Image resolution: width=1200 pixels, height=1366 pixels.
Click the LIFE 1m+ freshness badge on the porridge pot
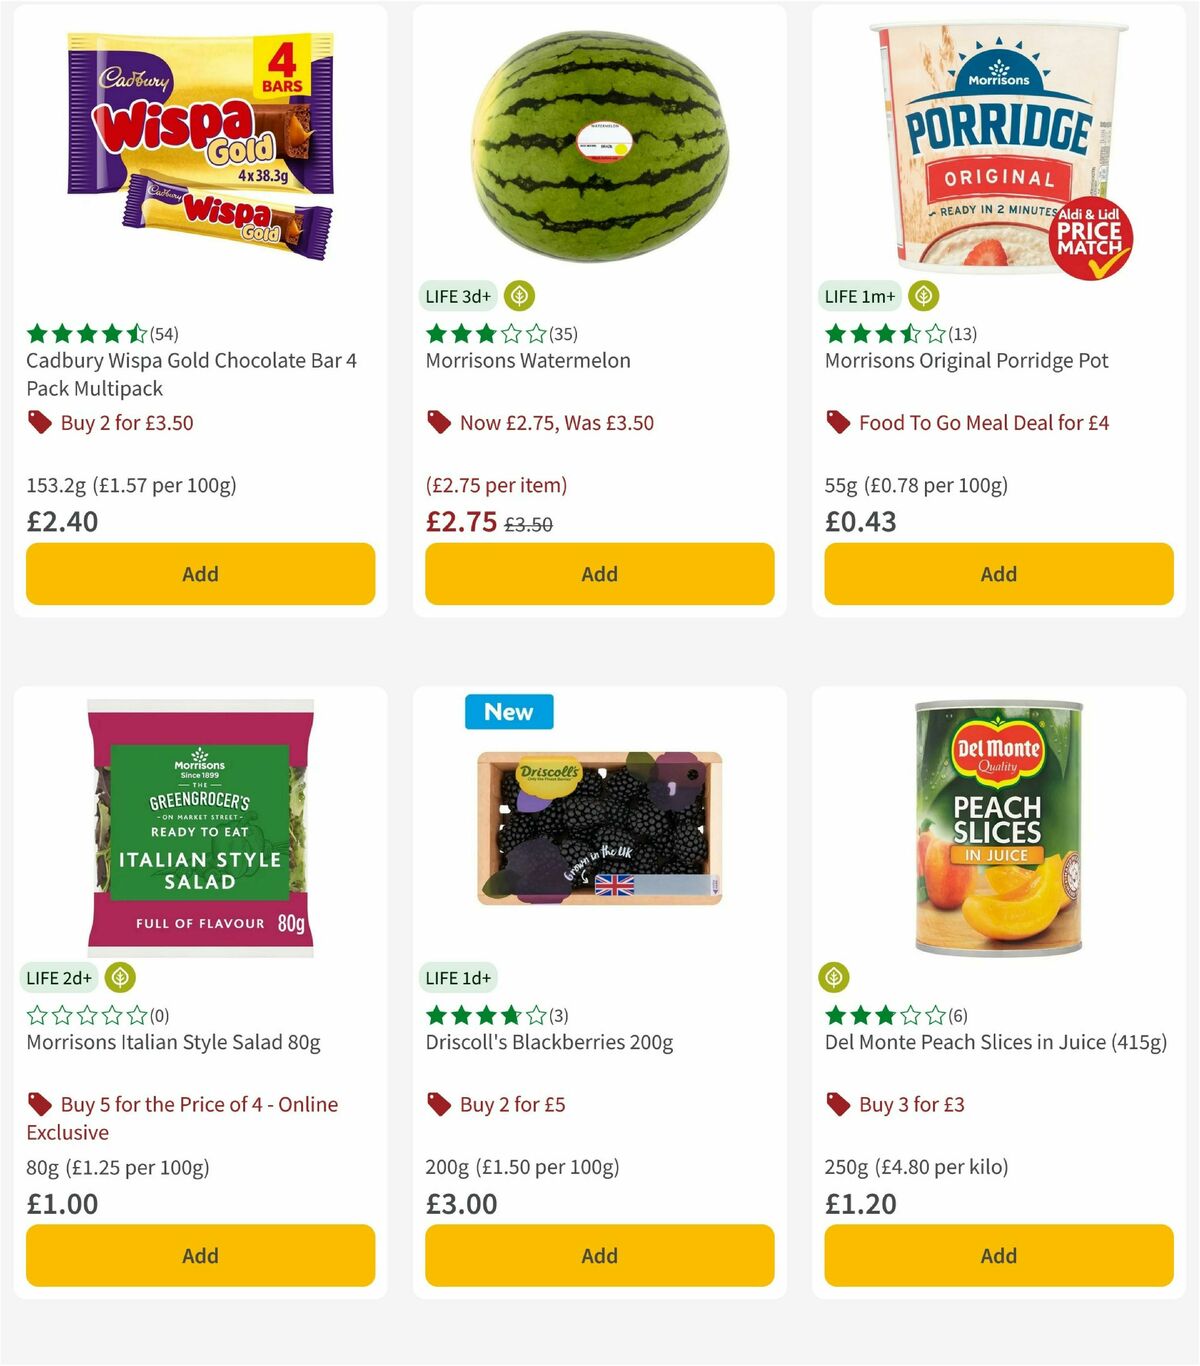click(859, 296)
